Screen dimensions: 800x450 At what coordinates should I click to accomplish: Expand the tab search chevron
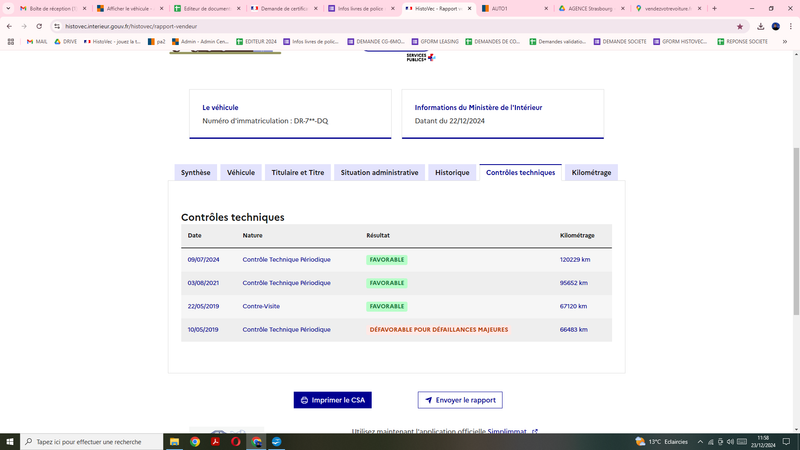coord(8,9)
